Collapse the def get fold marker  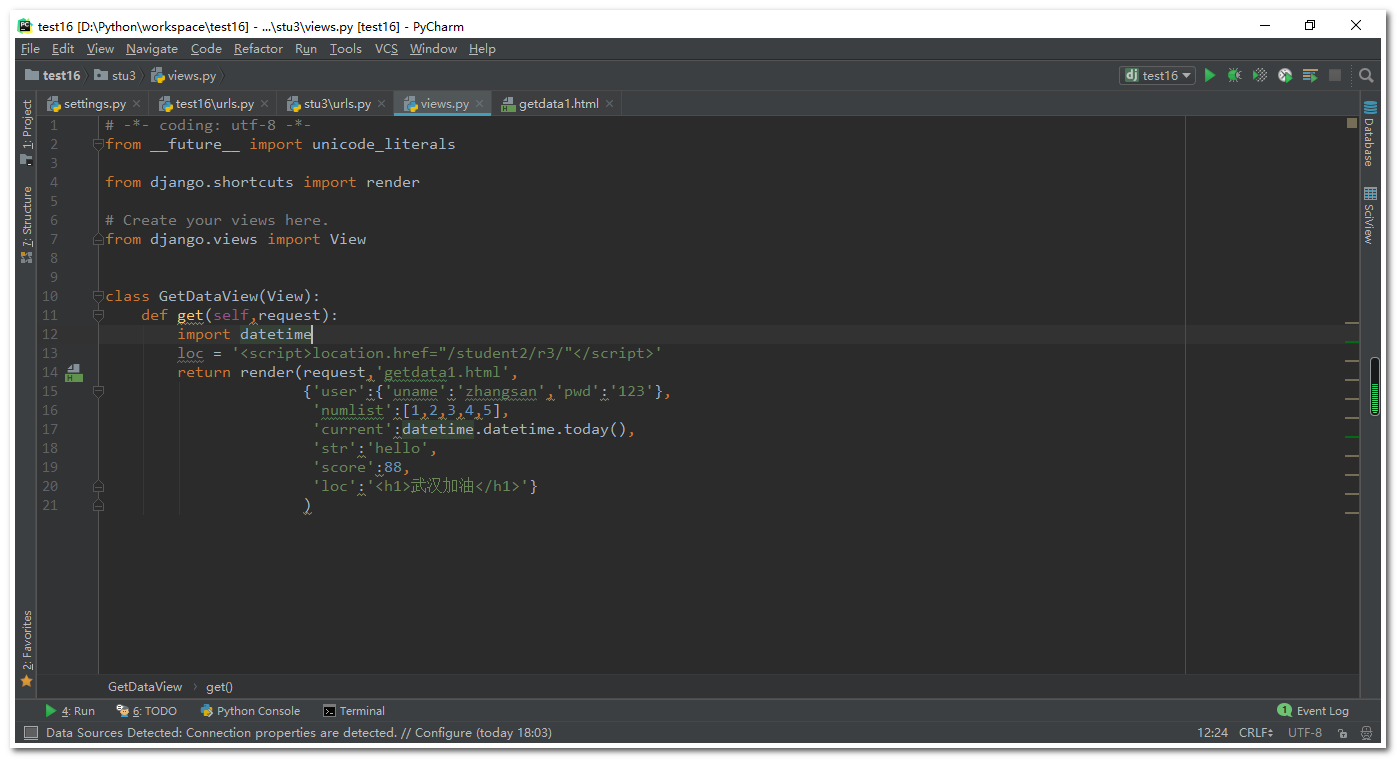click(x=98, y=315)
